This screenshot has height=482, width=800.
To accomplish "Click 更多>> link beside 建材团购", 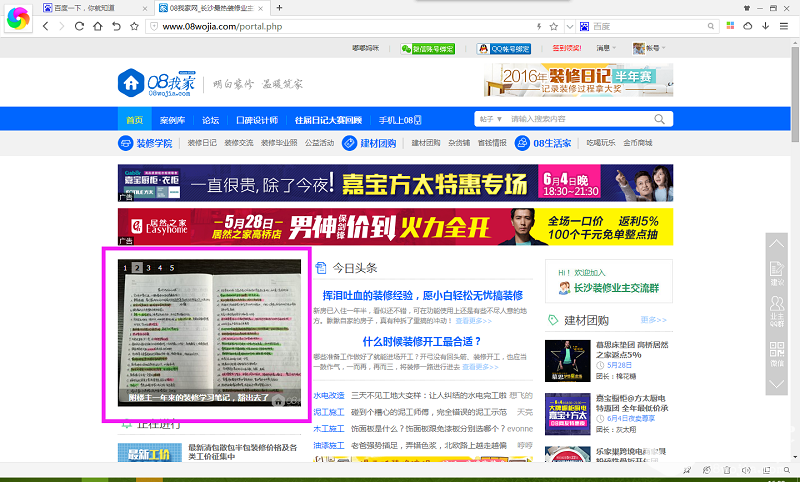I will [653, 320].
